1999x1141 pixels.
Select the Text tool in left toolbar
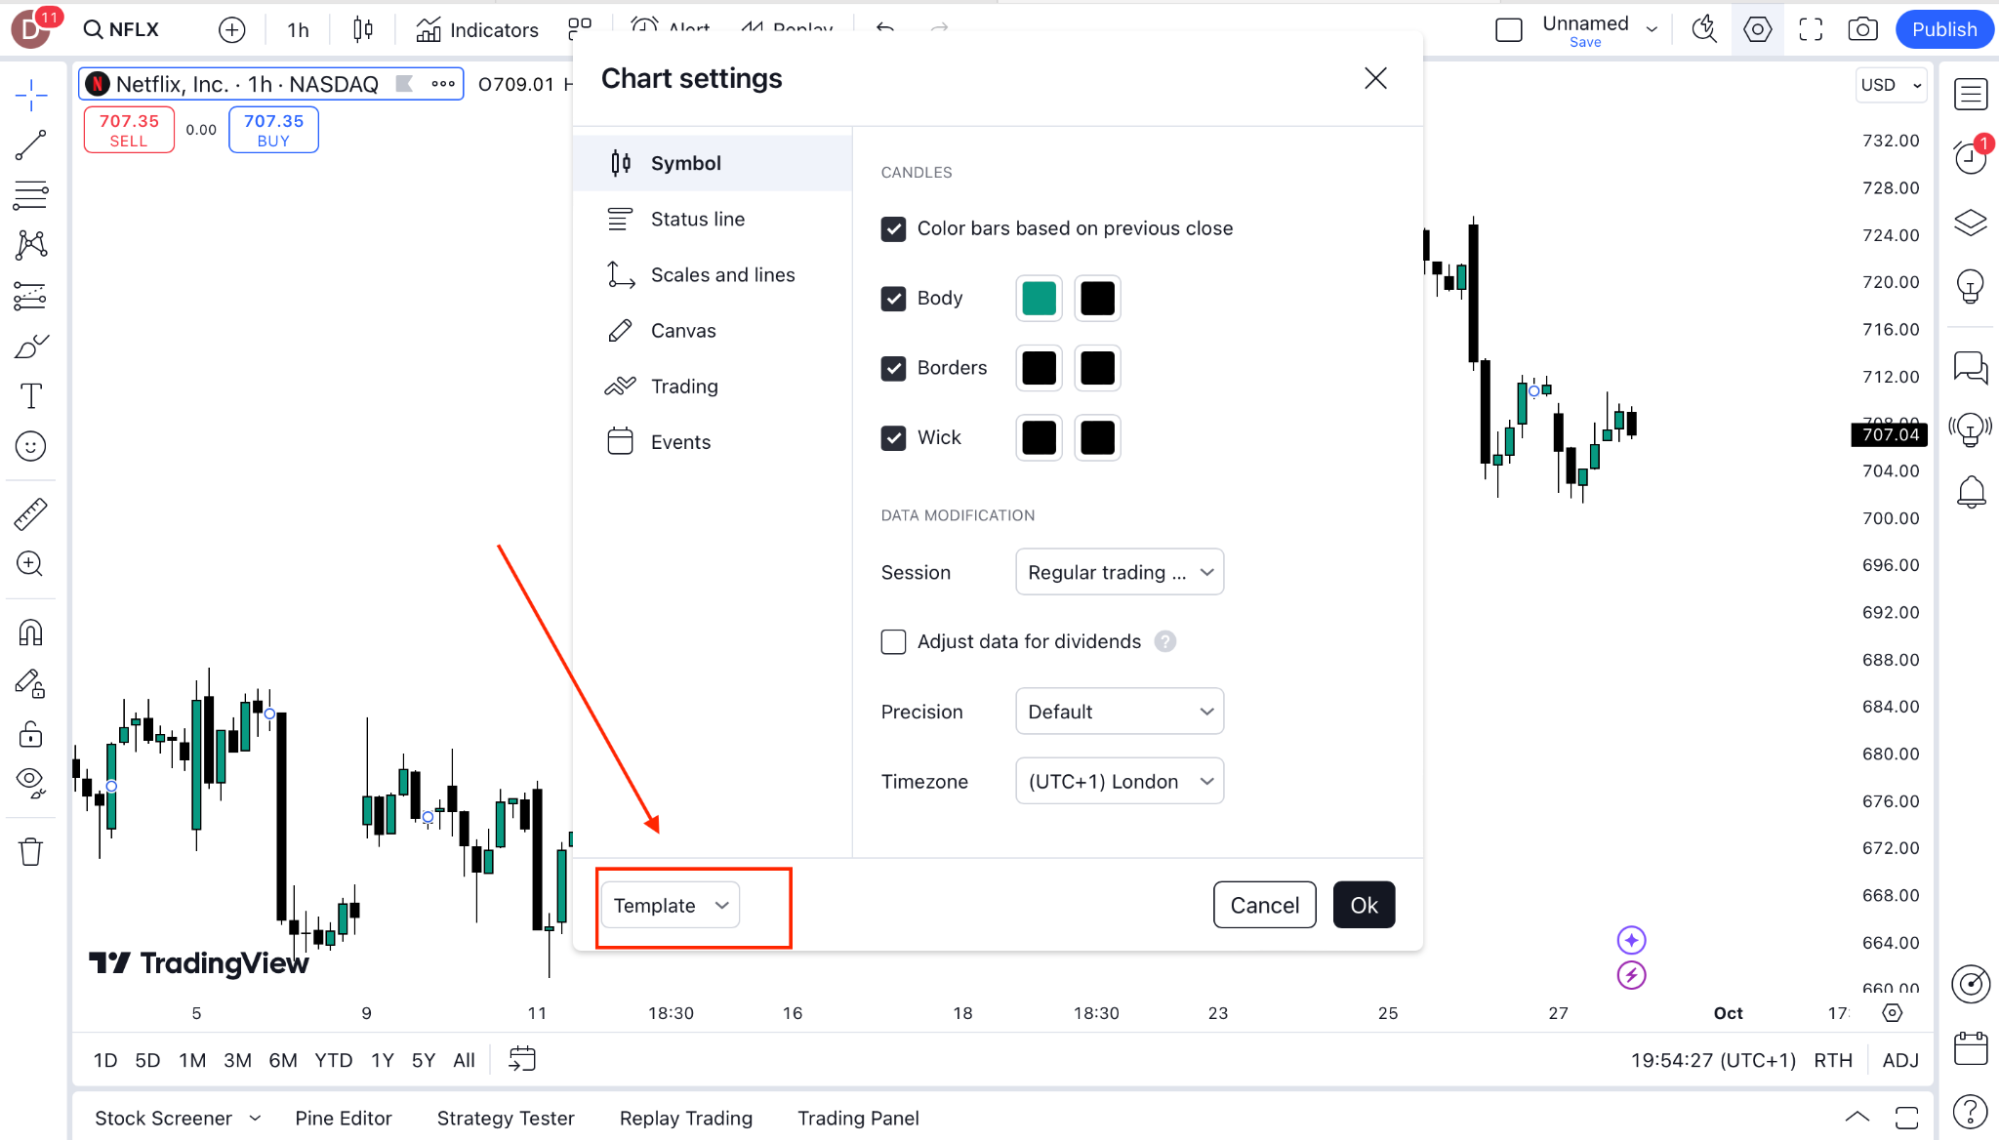tap(31, 396)
